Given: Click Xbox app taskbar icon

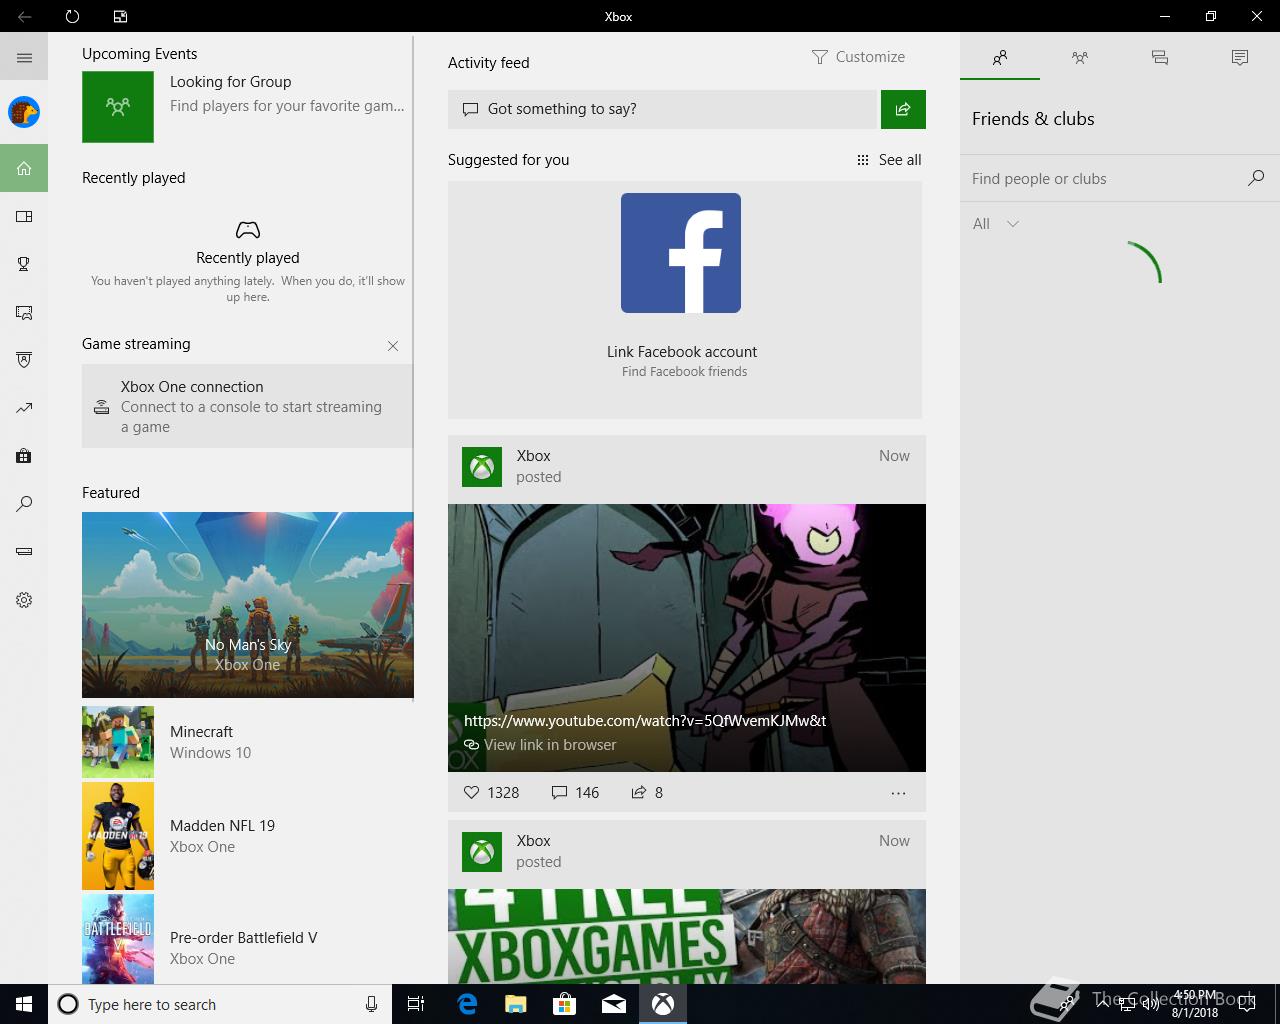Looking at the screenshot, I should tap(662, 1004).
